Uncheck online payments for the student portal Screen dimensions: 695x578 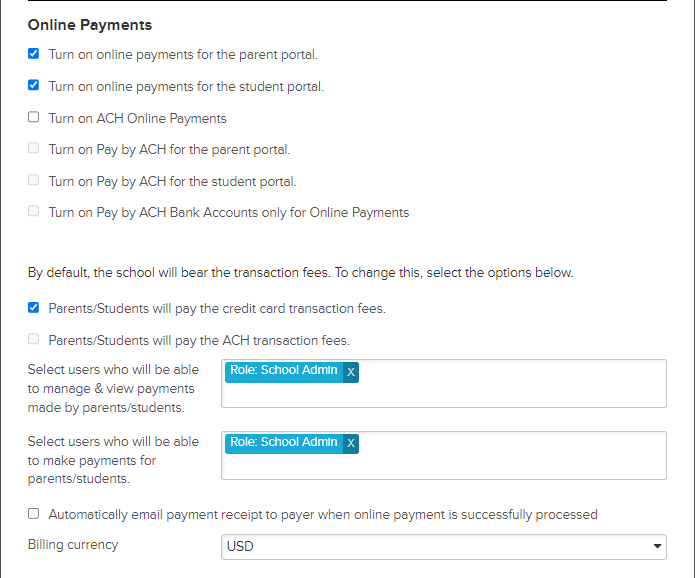point(33,85)
